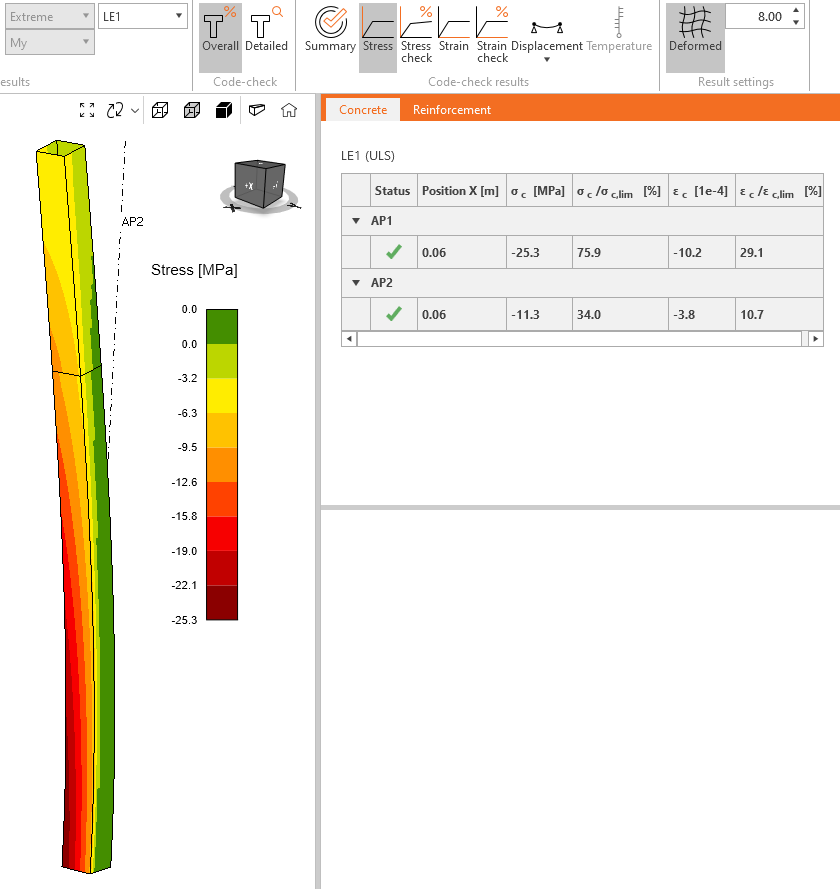Enable the Detailed code-check mode
The image size is (840, 889).
266,30
